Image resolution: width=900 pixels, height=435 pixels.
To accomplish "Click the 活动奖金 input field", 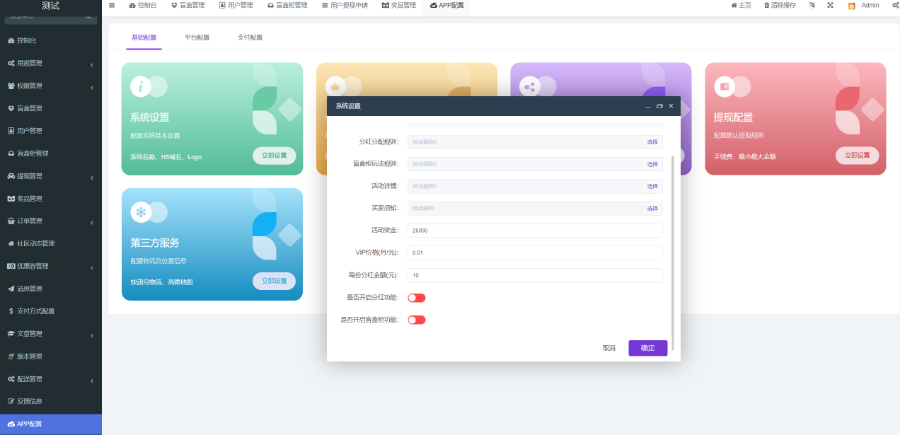I will (535, 230).
